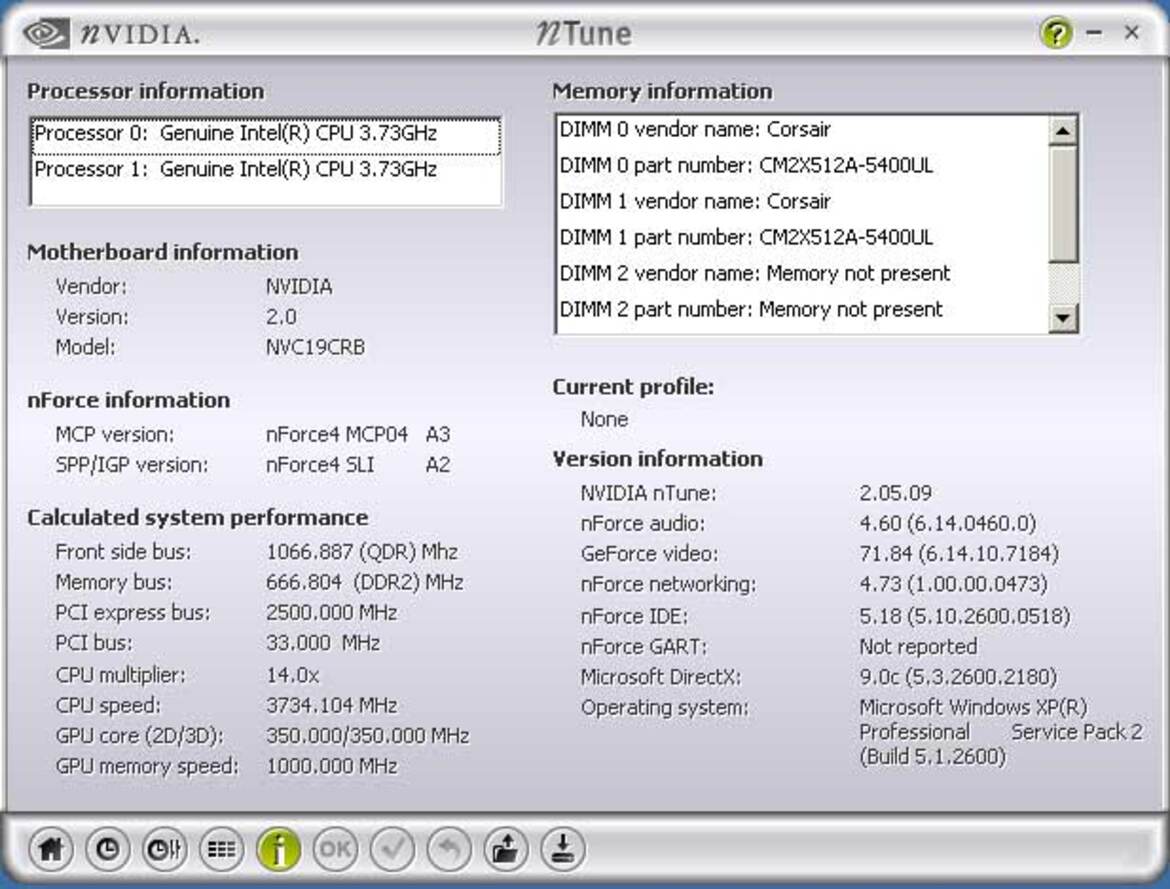Click GPU core value 350.000/350.000 MHz
The width and height of the screenshot is (1170, 889).
tap(367, 736)
